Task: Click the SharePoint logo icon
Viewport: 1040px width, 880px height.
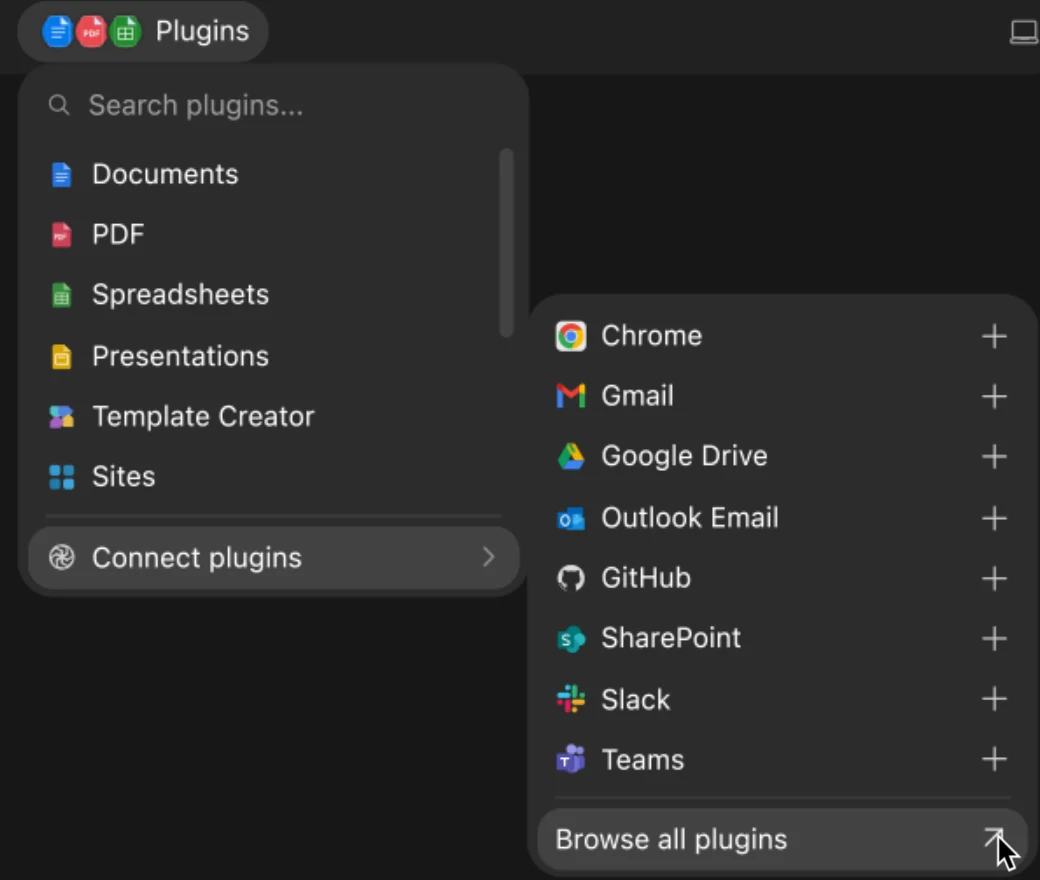Action: (570, 639)
